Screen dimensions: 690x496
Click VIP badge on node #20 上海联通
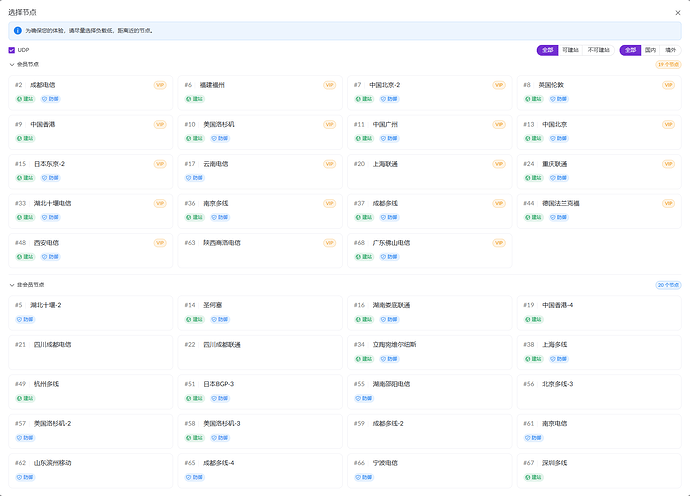[499, 164]
